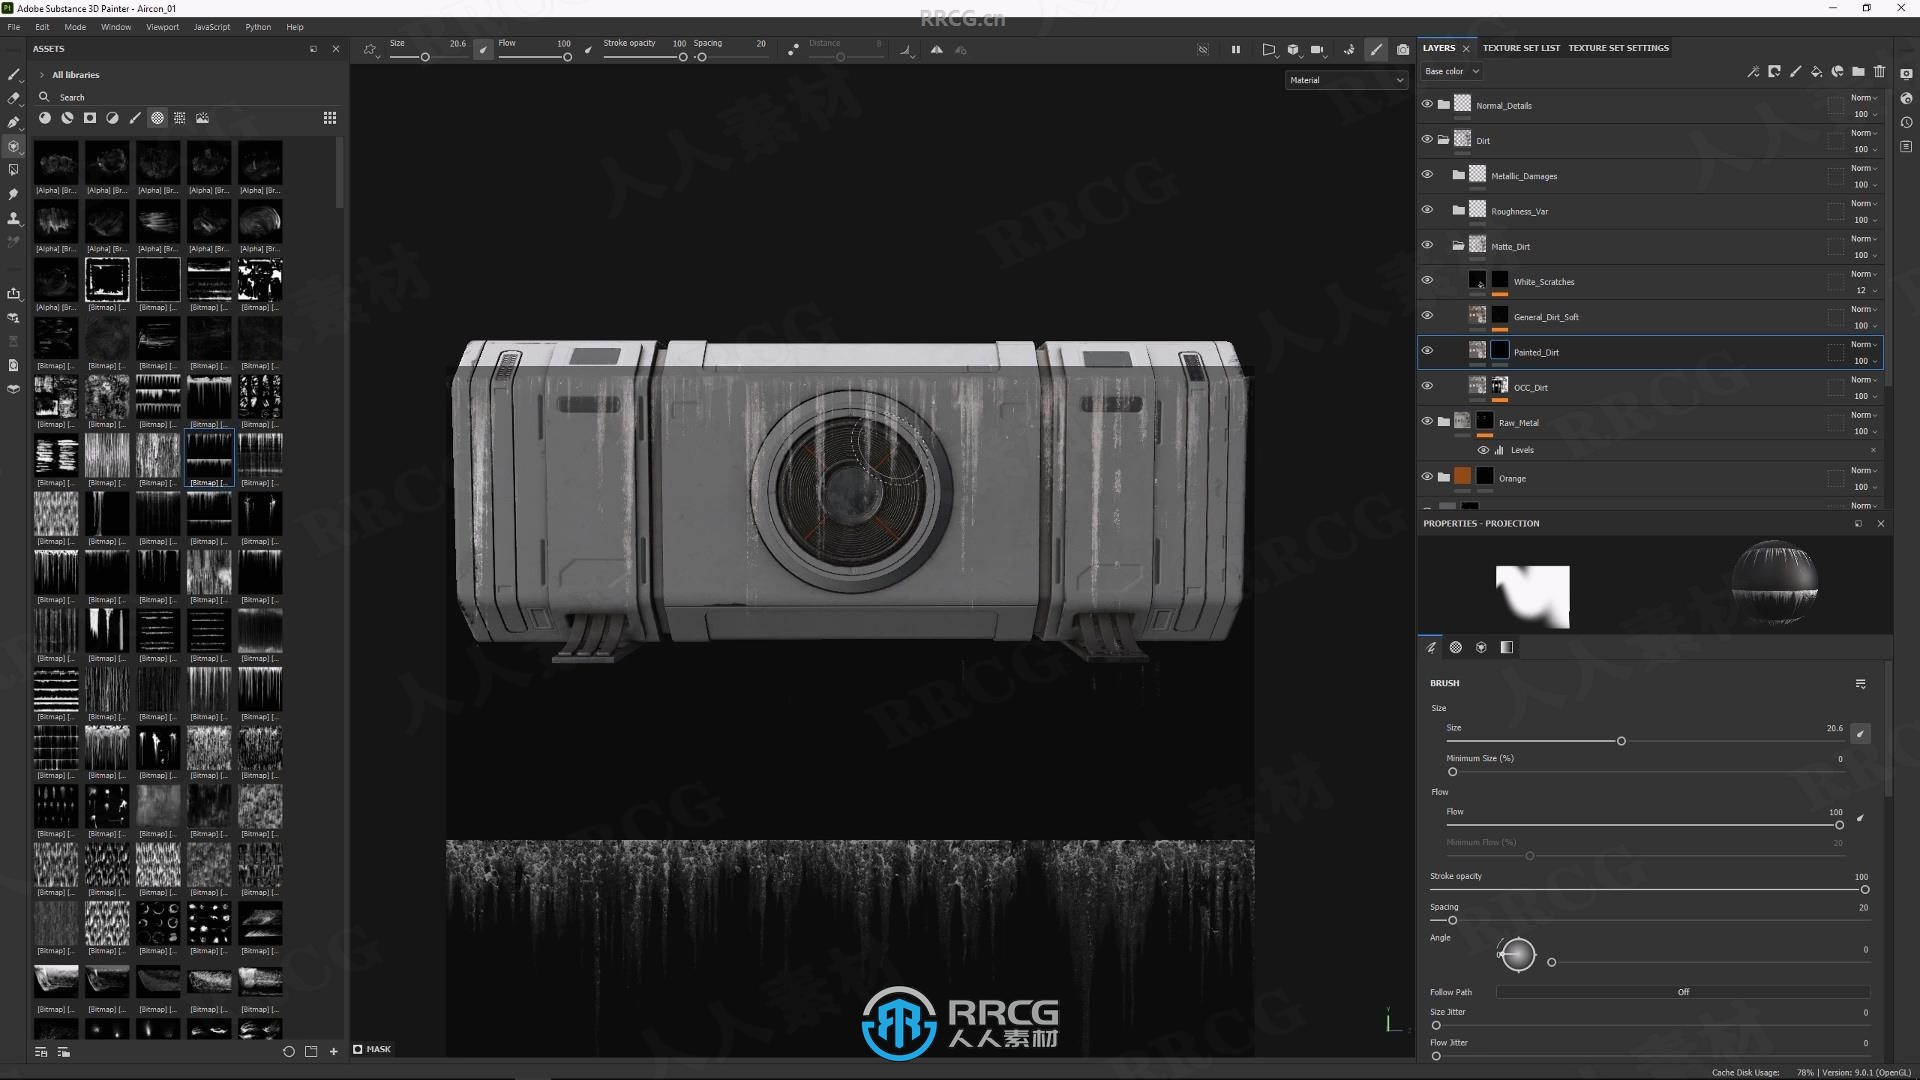Select the Raw_Metal folder layer
This screenshot has height=1080, width=1920.
(1650, 422)
